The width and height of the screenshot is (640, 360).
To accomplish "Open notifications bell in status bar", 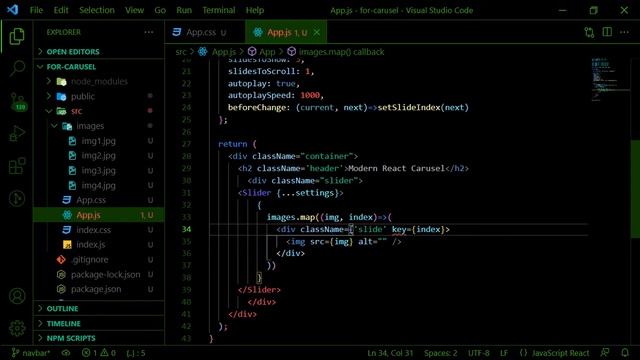I will click(x=625, y=353).
